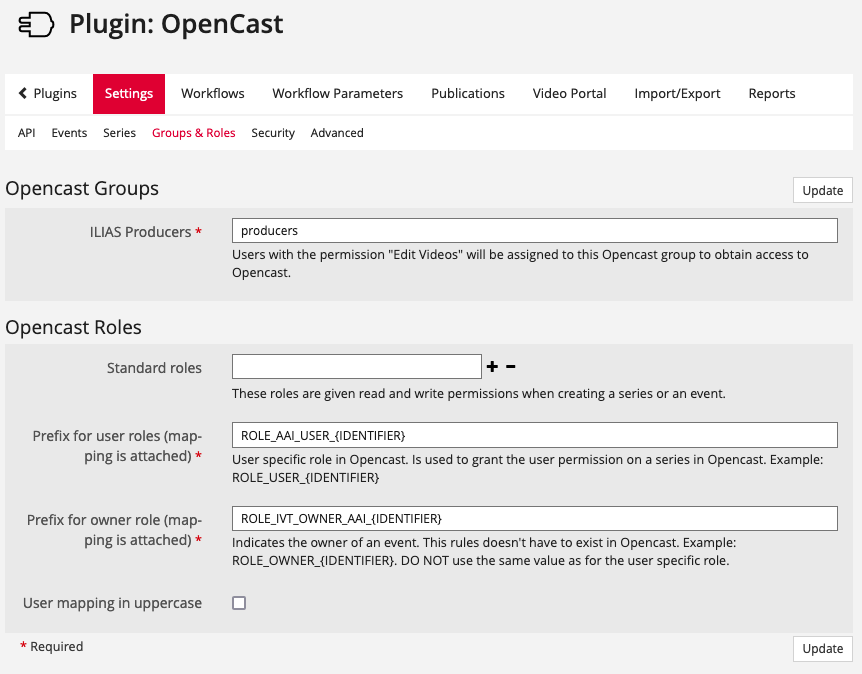
Task: Click the * Required footnote text
Action: pos(52,647)
